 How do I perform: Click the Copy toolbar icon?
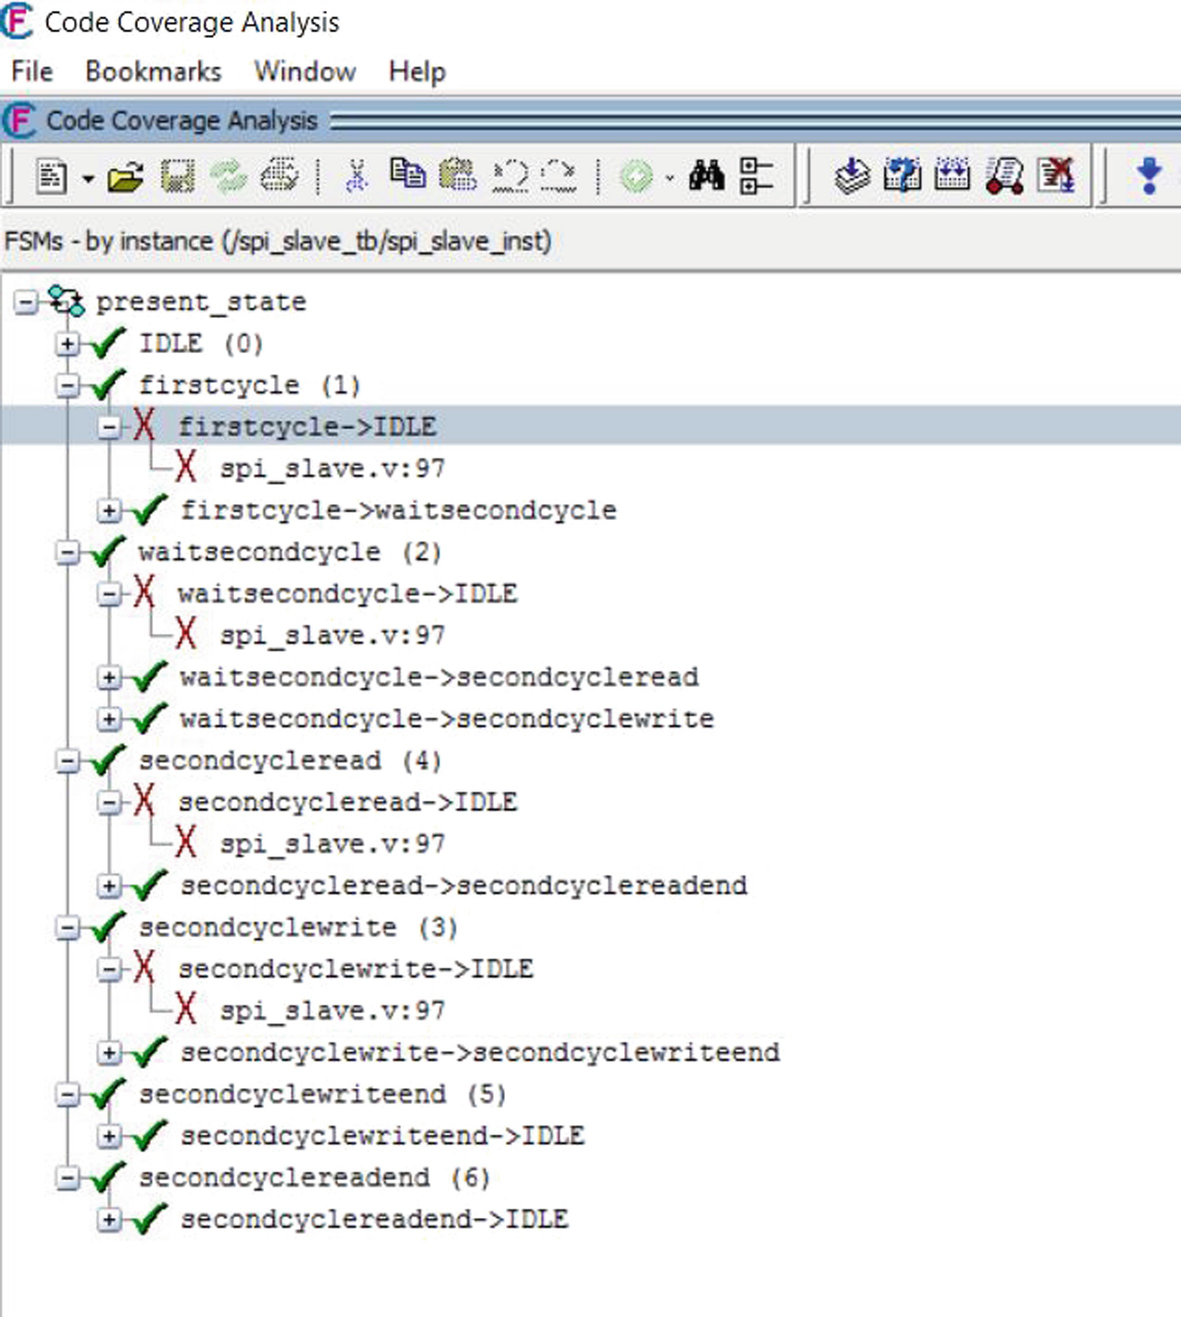pyautogui.click(x=407, y=175)
